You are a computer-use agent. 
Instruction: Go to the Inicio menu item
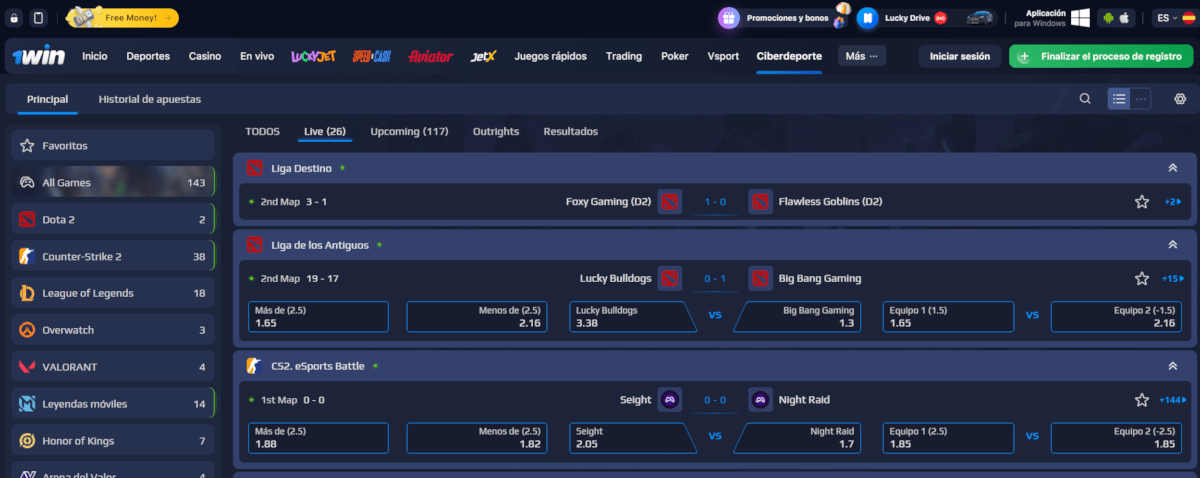pyautogui.click(x=95, y=56)
